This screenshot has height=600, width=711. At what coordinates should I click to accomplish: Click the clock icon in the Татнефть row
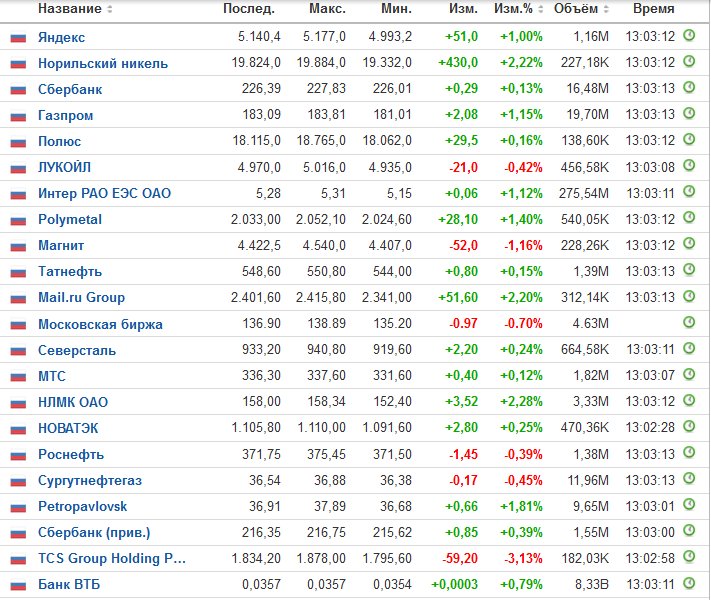[x=689, y=270]
